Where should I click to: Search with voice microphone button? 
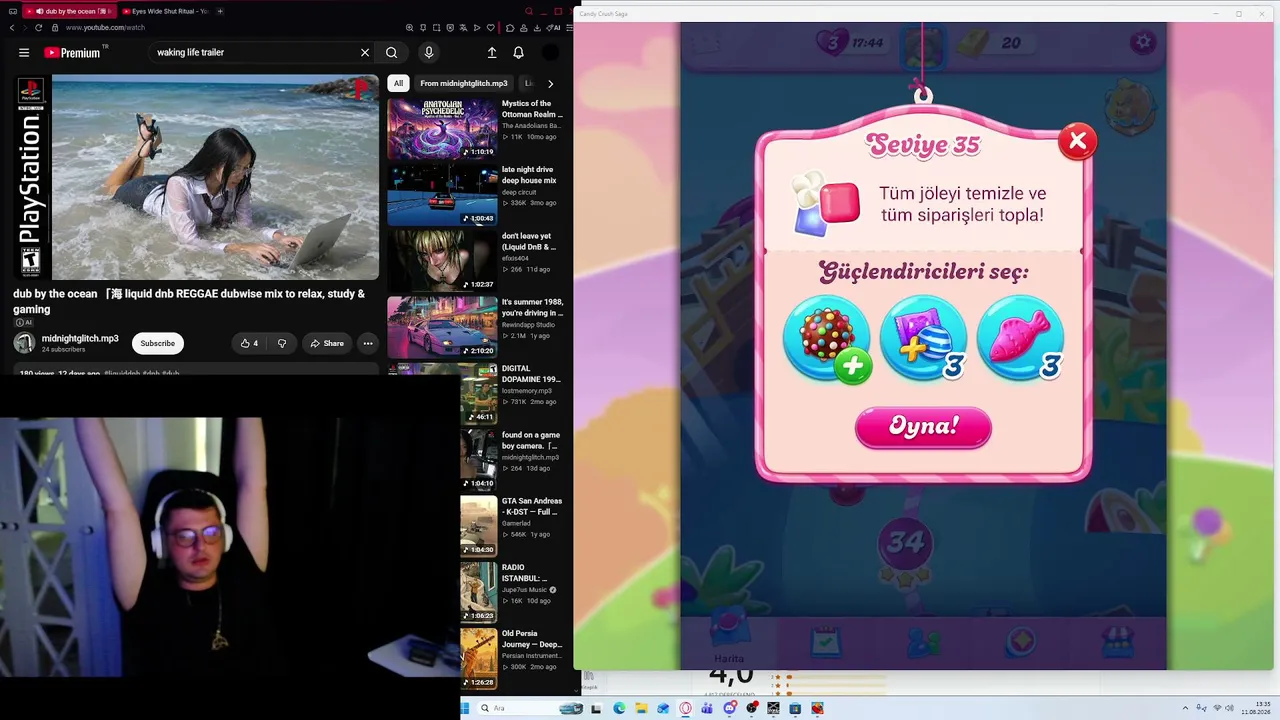tap(429, 52)
